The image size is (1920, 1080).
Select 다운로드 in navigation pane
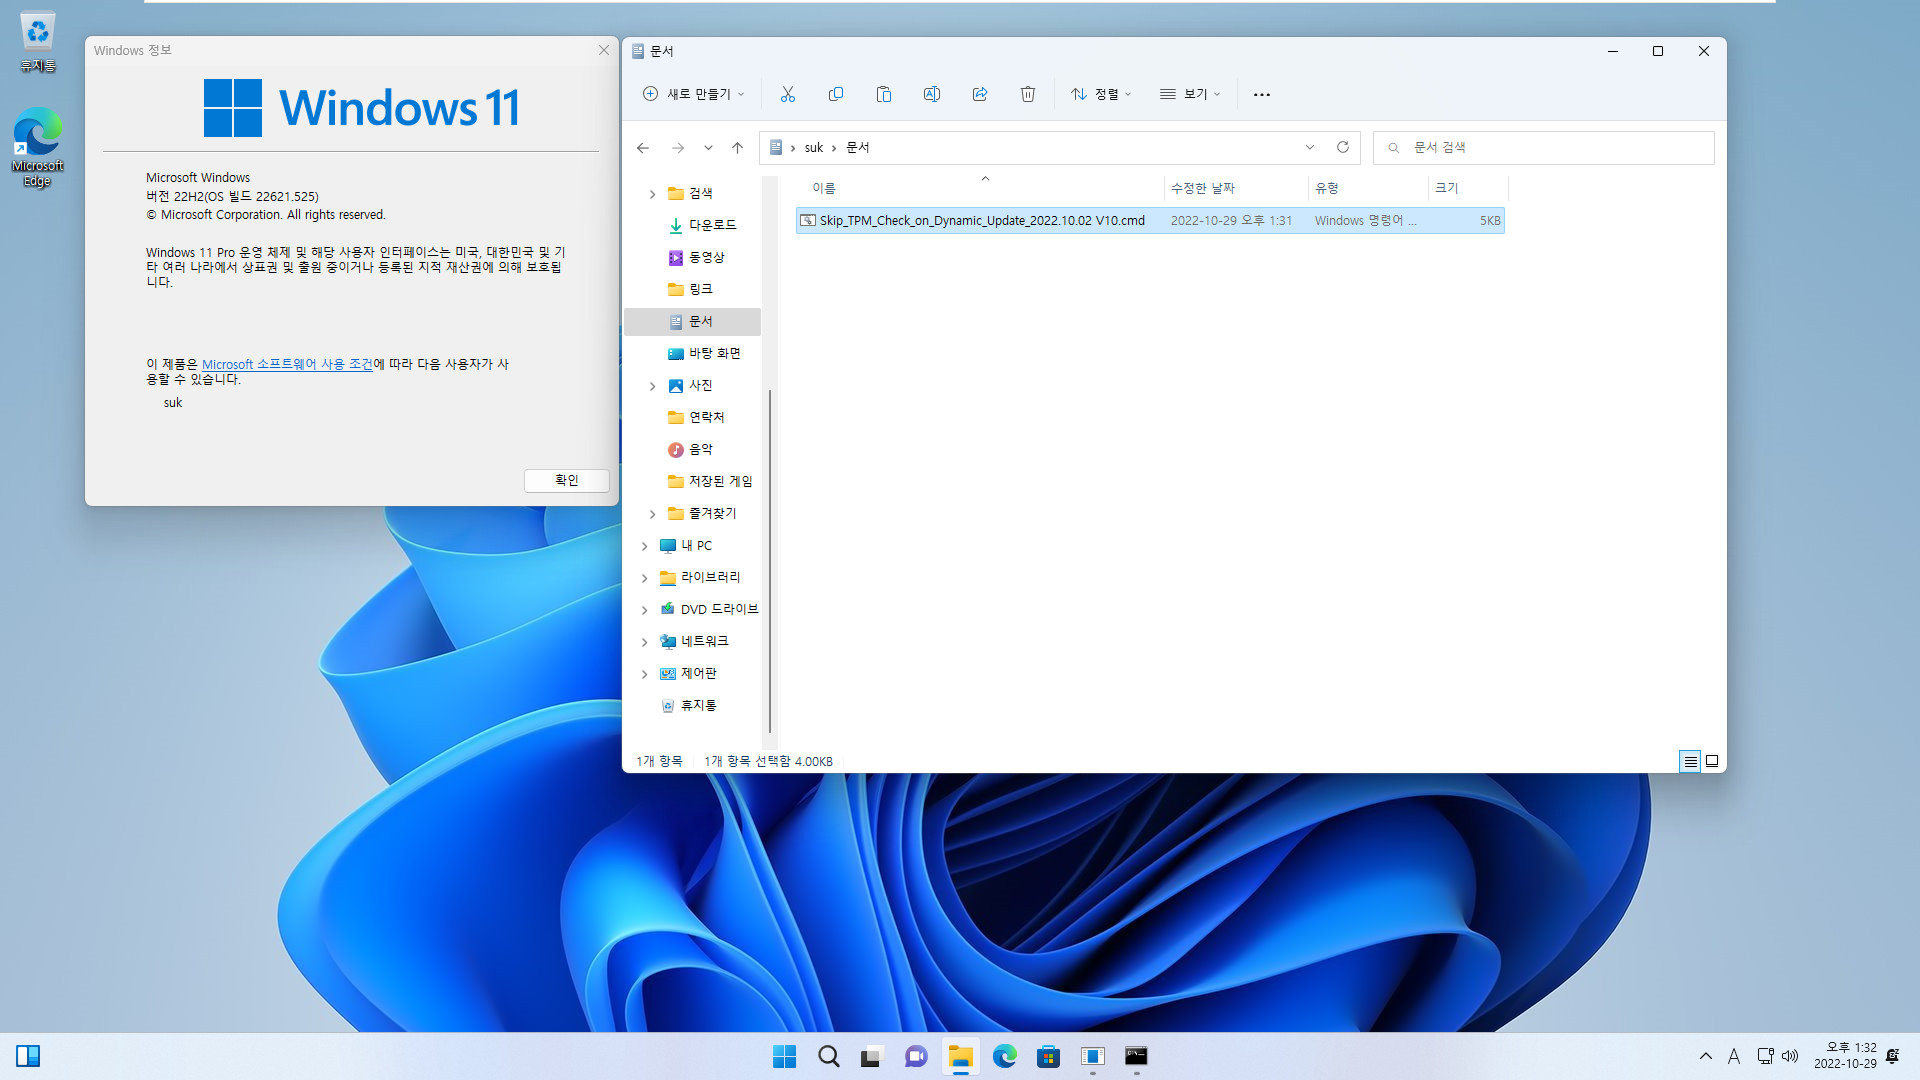point(702,225)
